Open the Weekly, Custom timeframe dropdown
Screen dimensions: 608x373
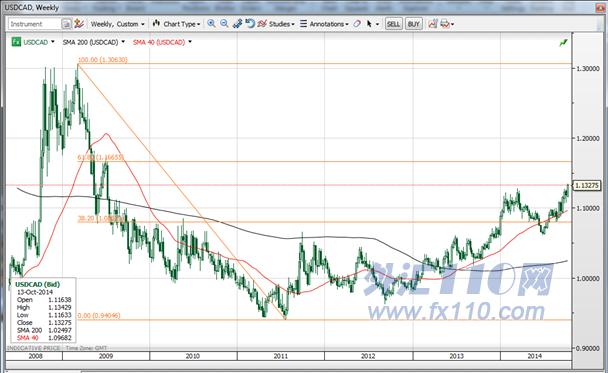(x=117, y=24)
